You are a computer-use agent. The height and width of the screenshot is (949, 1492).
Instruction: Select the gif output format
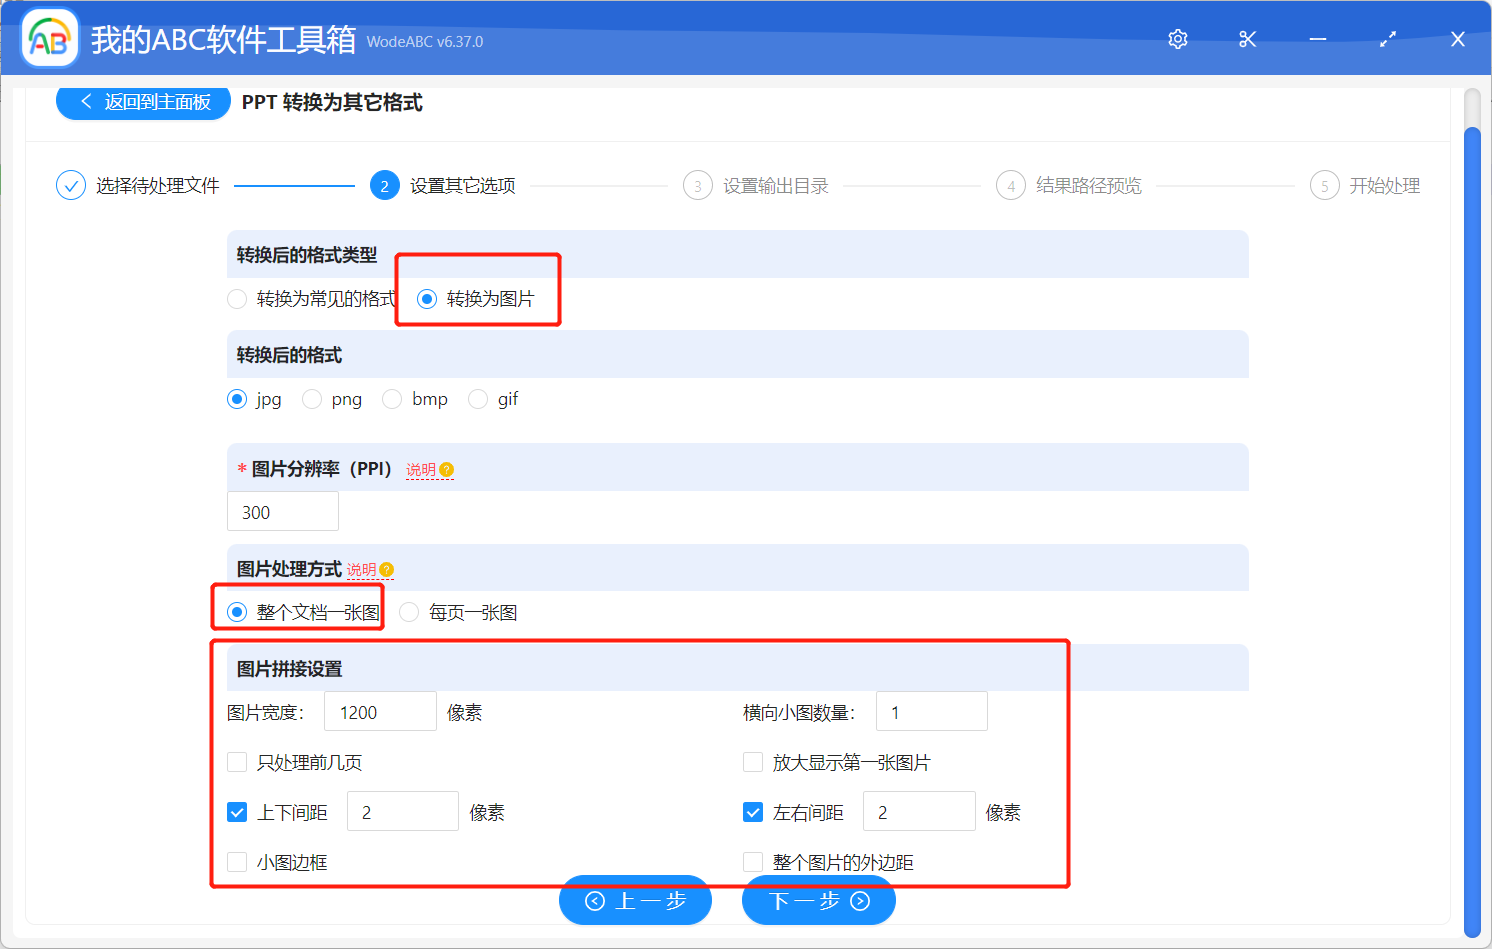477,398
